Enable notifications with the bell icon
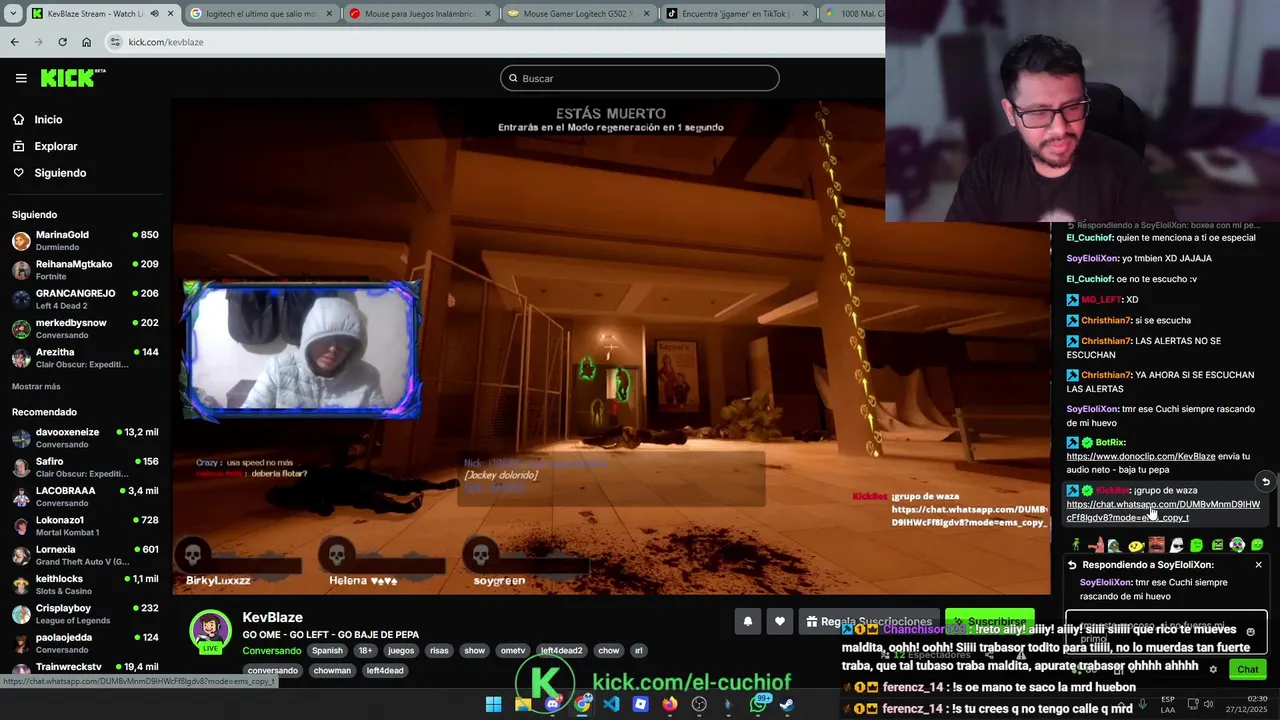Screen dimensions: 1280x720 pos(747,621)
